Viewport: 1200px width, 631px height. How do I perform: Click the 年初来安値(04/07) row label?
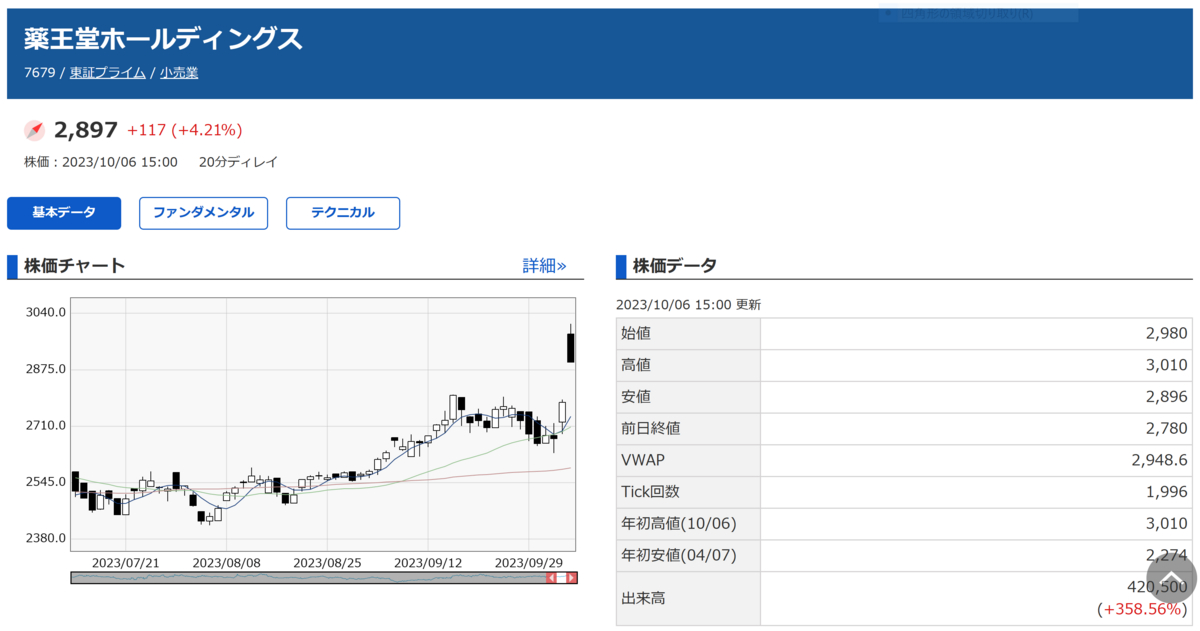coord(678,555)
